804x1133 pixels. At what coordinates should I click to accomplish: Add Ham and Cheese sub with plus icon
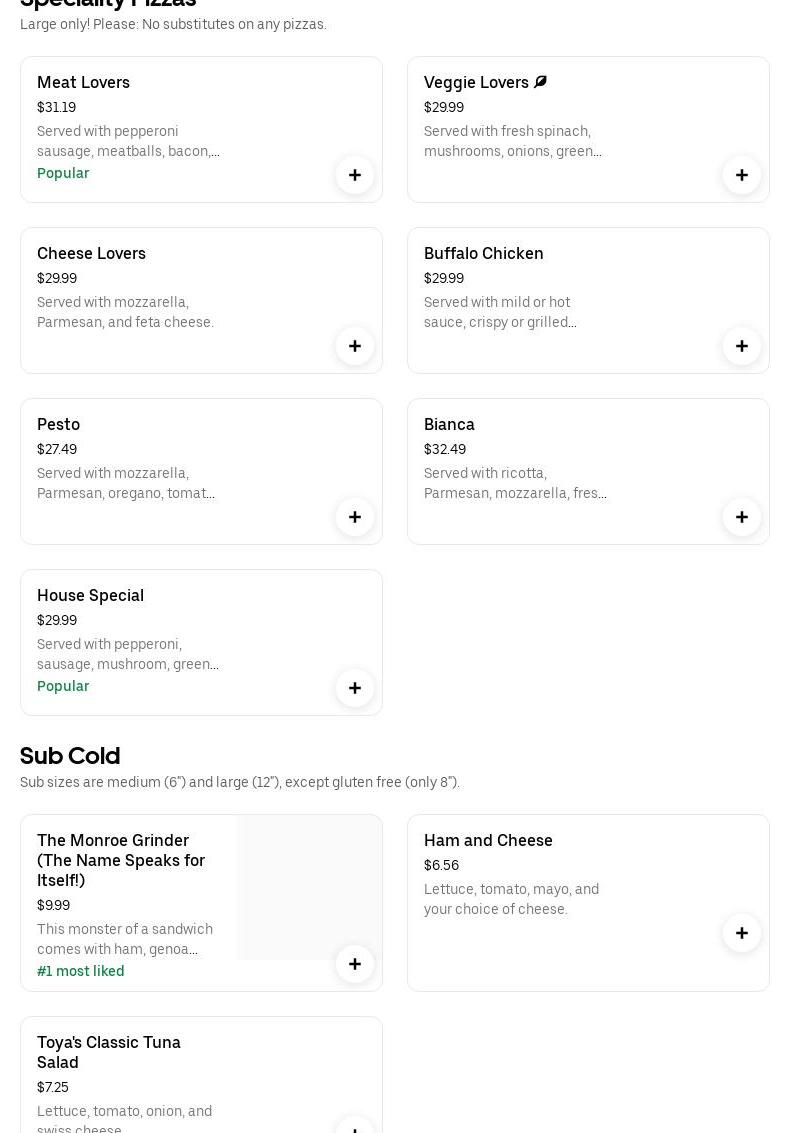coord(742,933)
